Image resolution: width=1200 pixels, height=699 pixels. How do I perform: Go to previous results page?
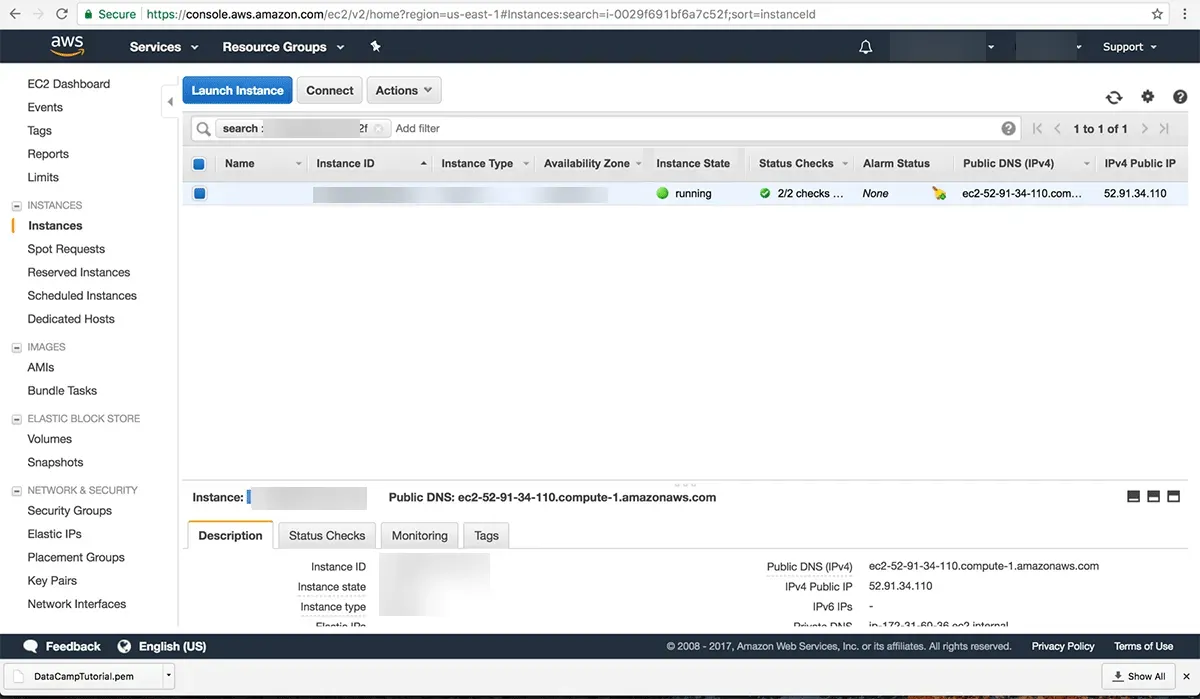[1058, 129]
